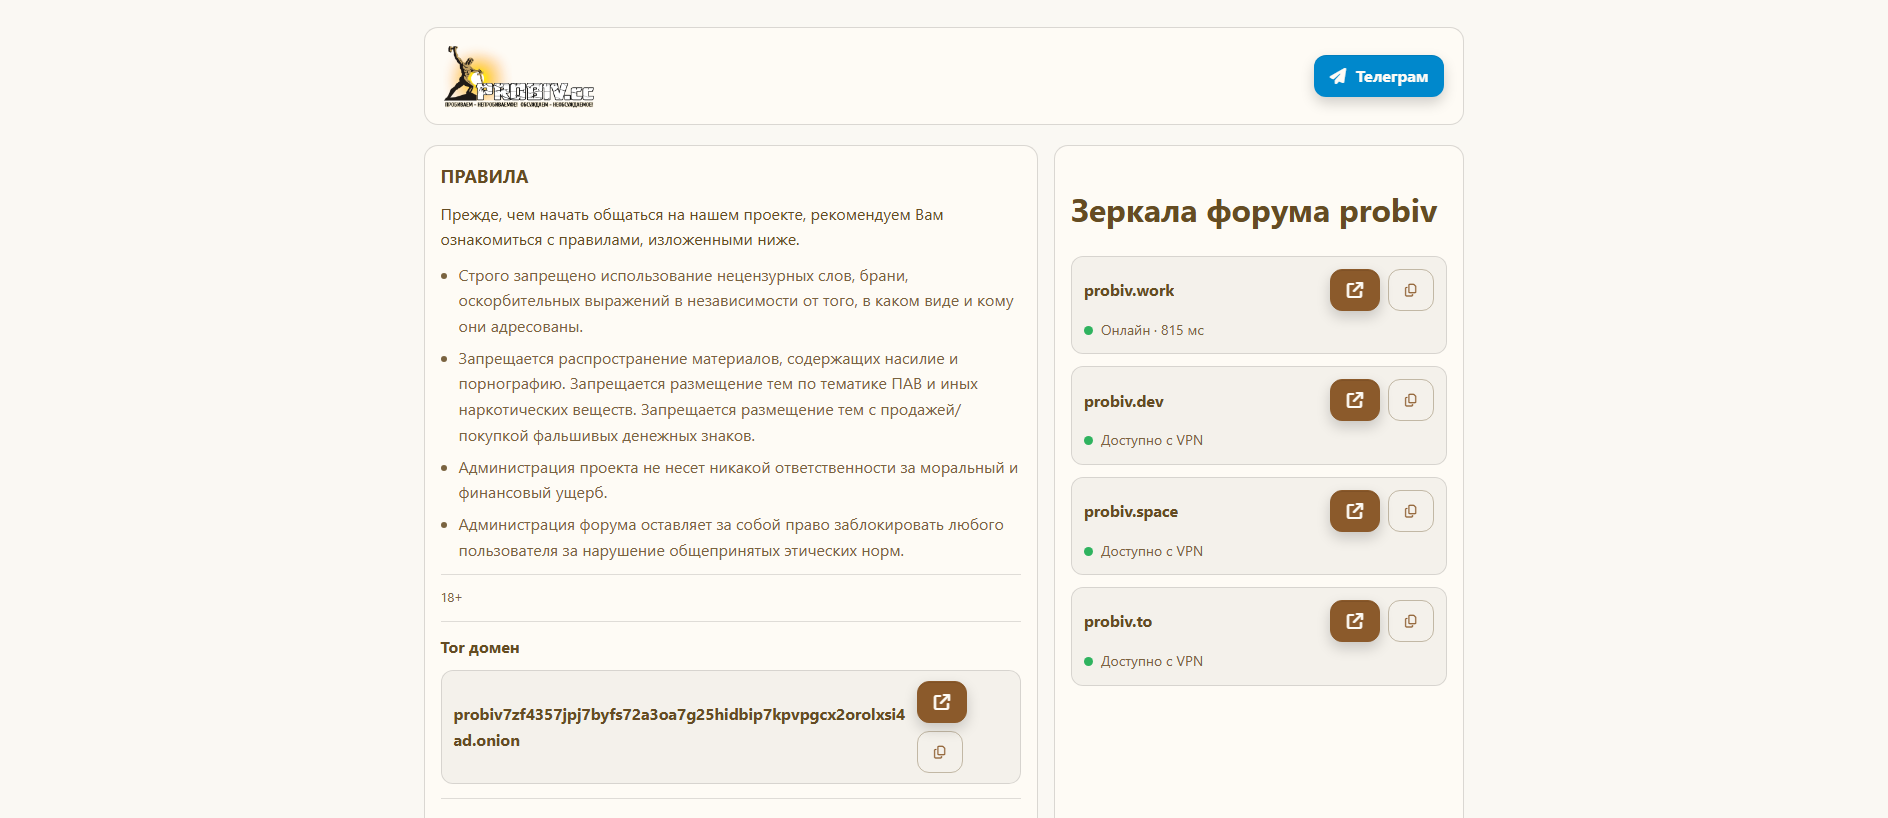Click the paper plane icon in Телеграм button

pyautogui.click(x=1338, y=76)
